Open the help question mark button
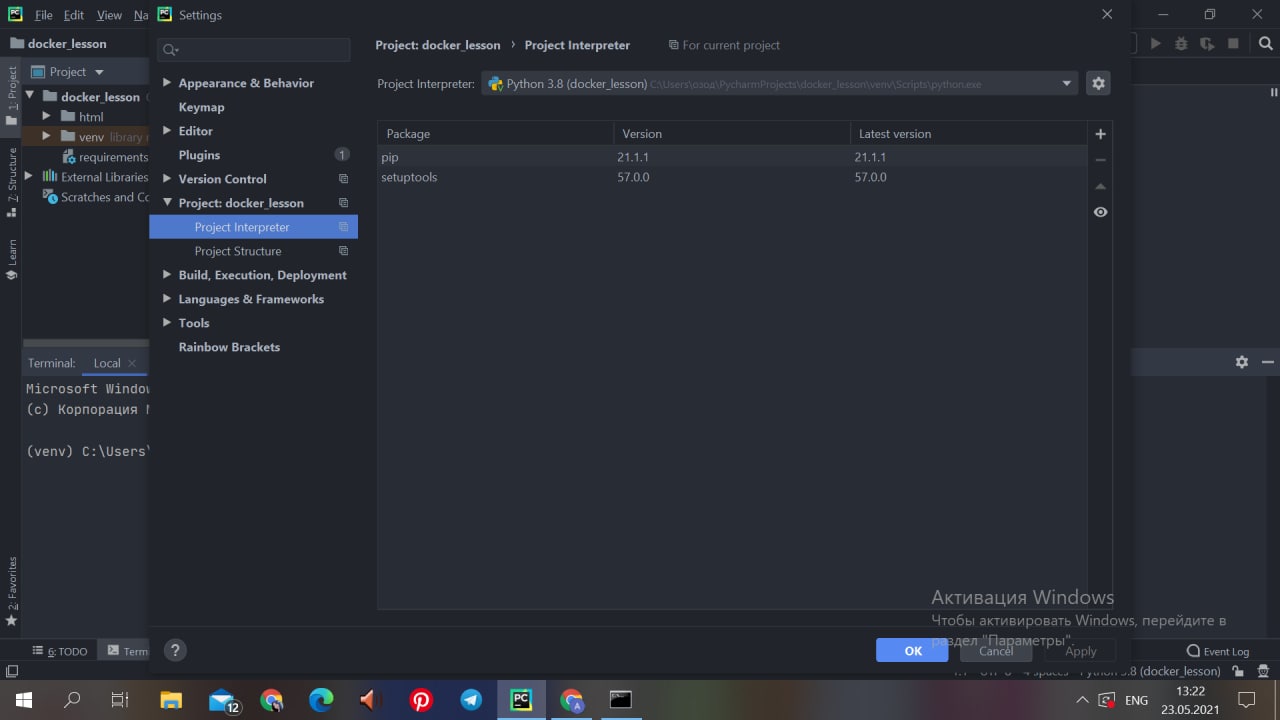 point(175,650)
